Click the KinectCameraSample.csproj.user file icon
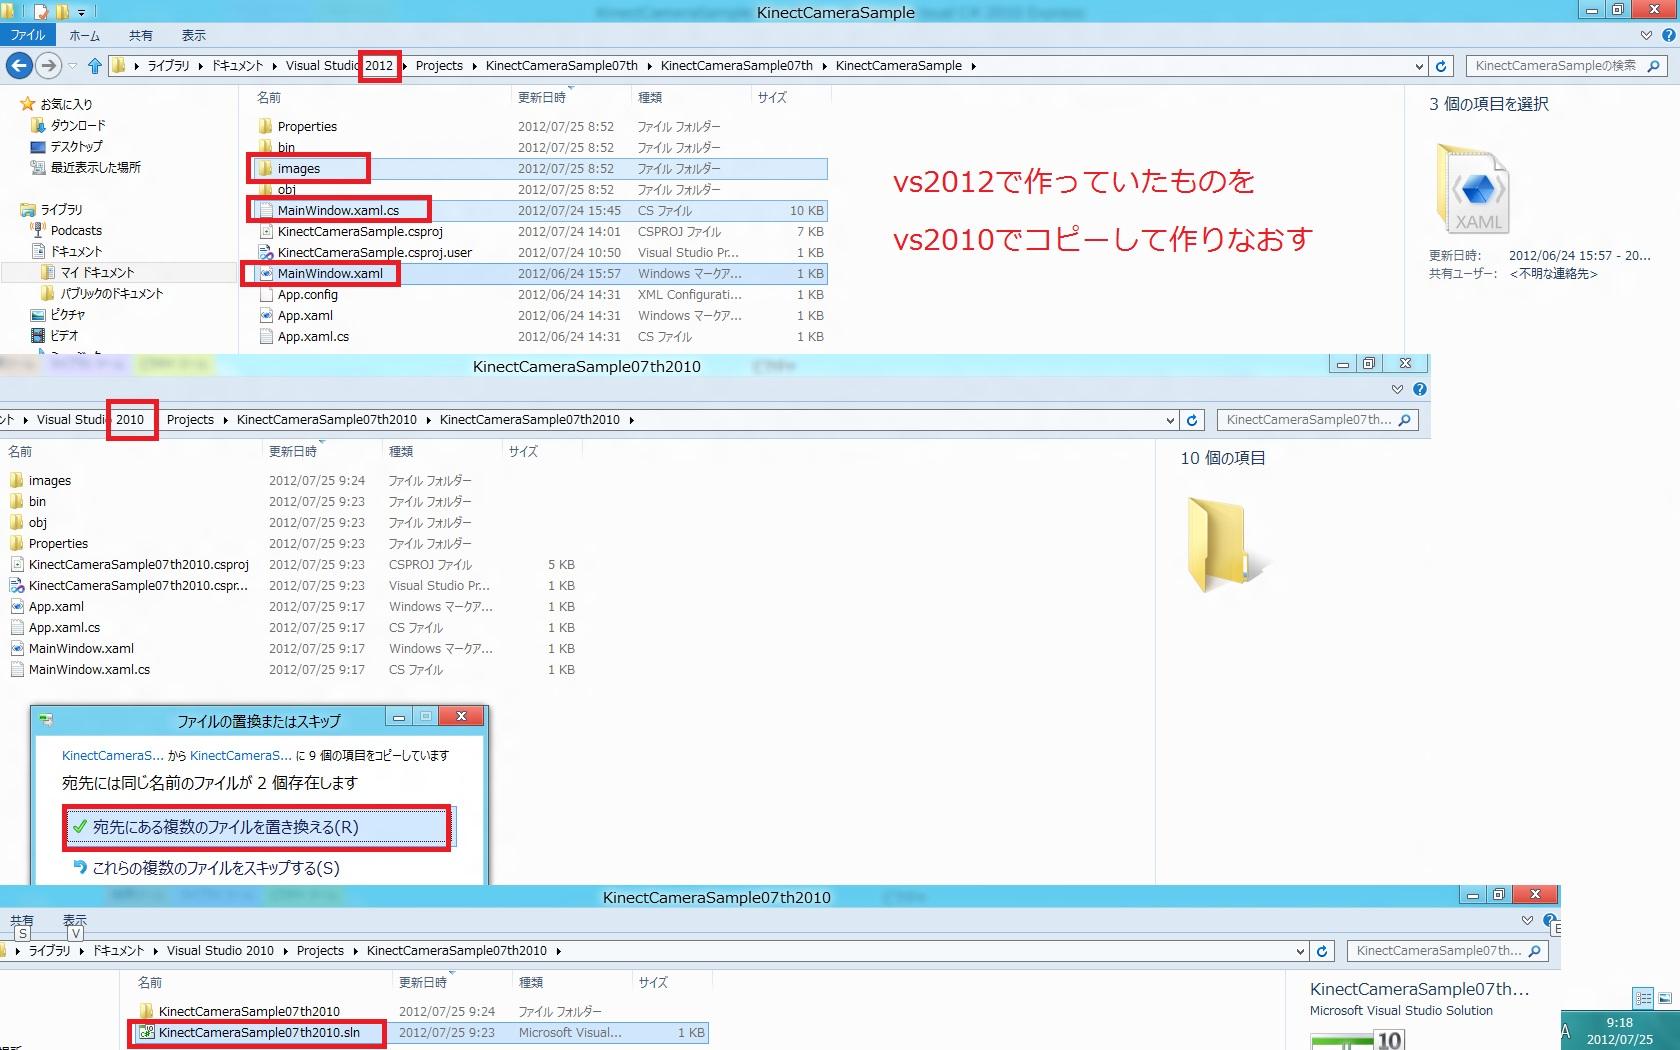Image resolution: width=1680 pixels, height=1050 pixels. click(265, 252)
